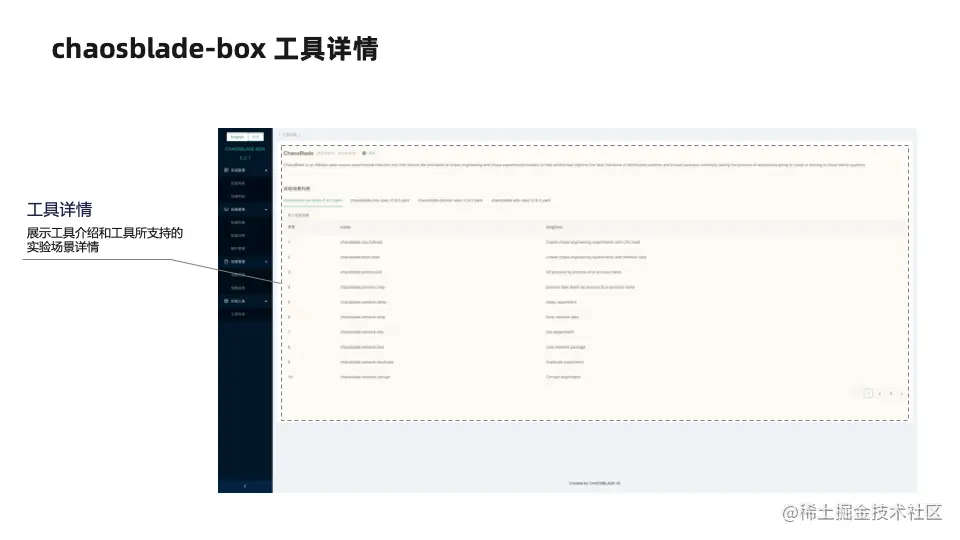Screen dimensions: 960x540
Task: Collapse the 实验管理 sidebar group arrow
Action: (x=266, y=170)
